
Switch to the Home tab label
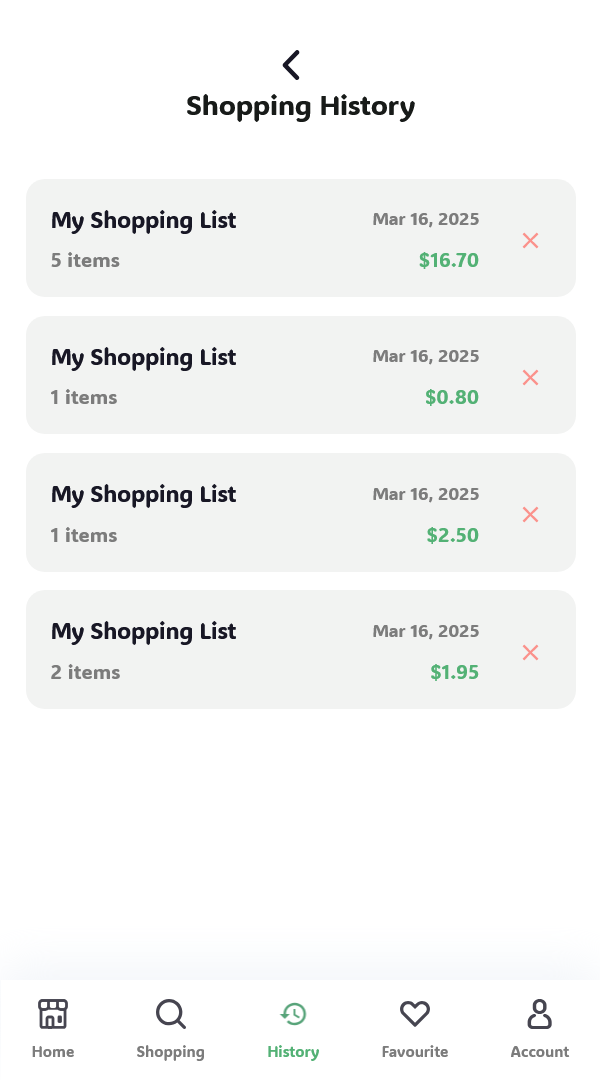[x=53, y=1052]
